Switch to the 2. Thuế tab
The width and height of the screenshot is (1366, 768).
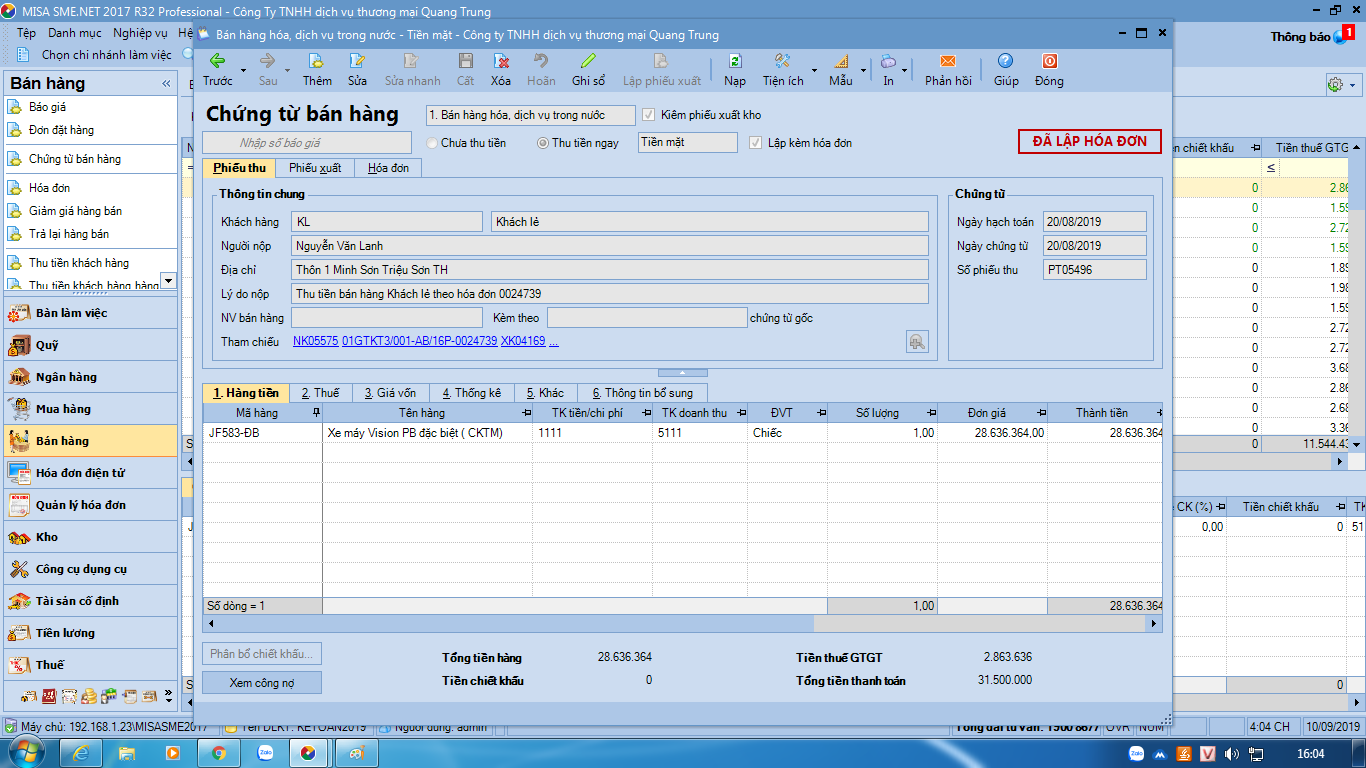(320, 393)
